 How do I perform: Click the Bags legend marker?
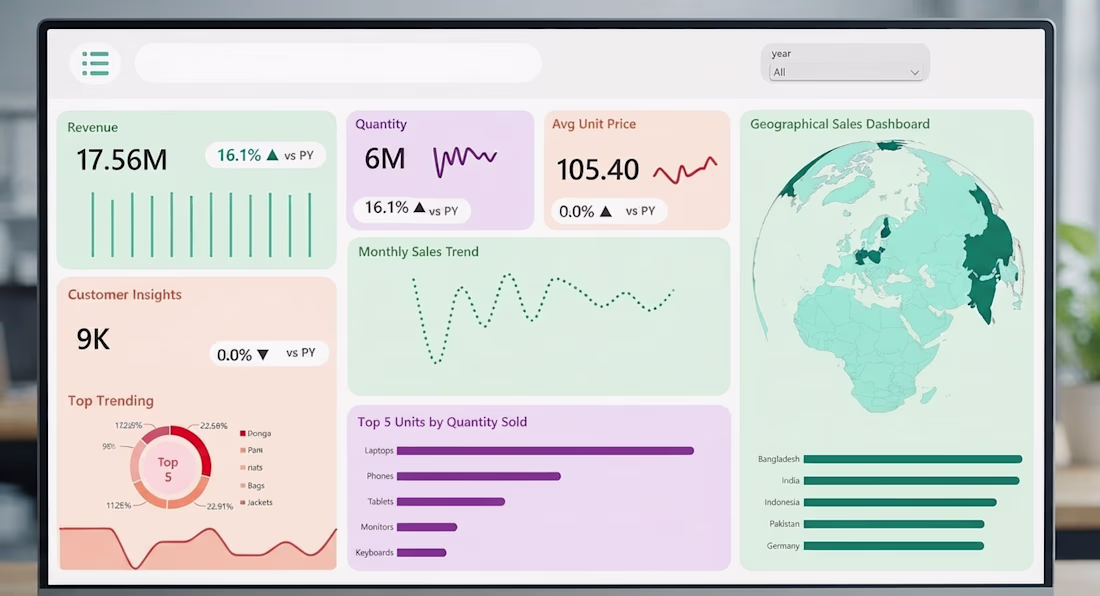pos(243,485)
